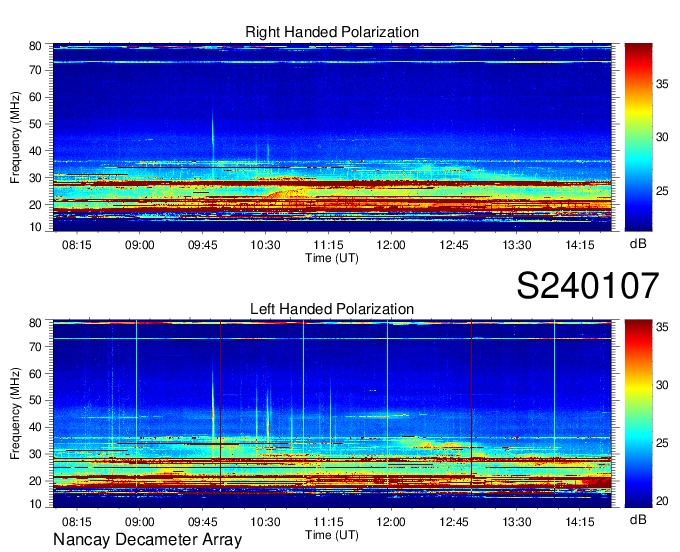Click 14:15 tick on Left Handed plot
The image size is (680, 552).
pyautogui.click(x=580, y=521)
